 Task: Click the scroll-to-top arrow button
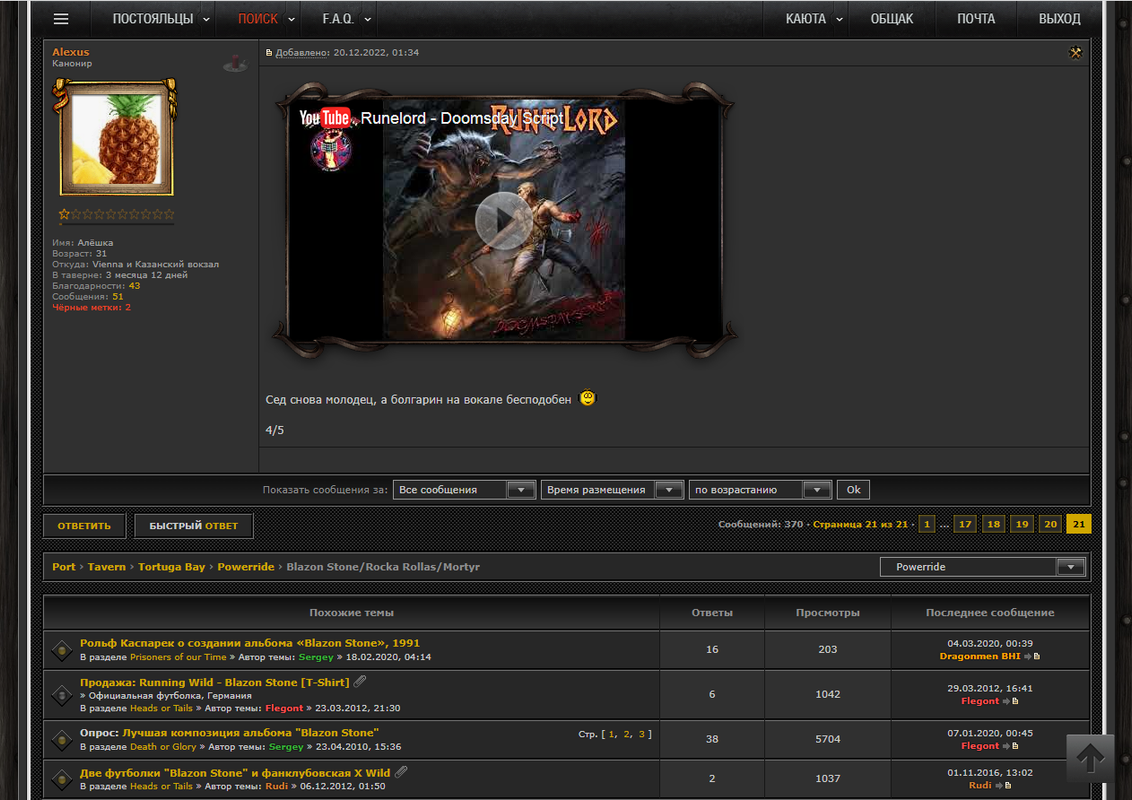point(1090,758)
